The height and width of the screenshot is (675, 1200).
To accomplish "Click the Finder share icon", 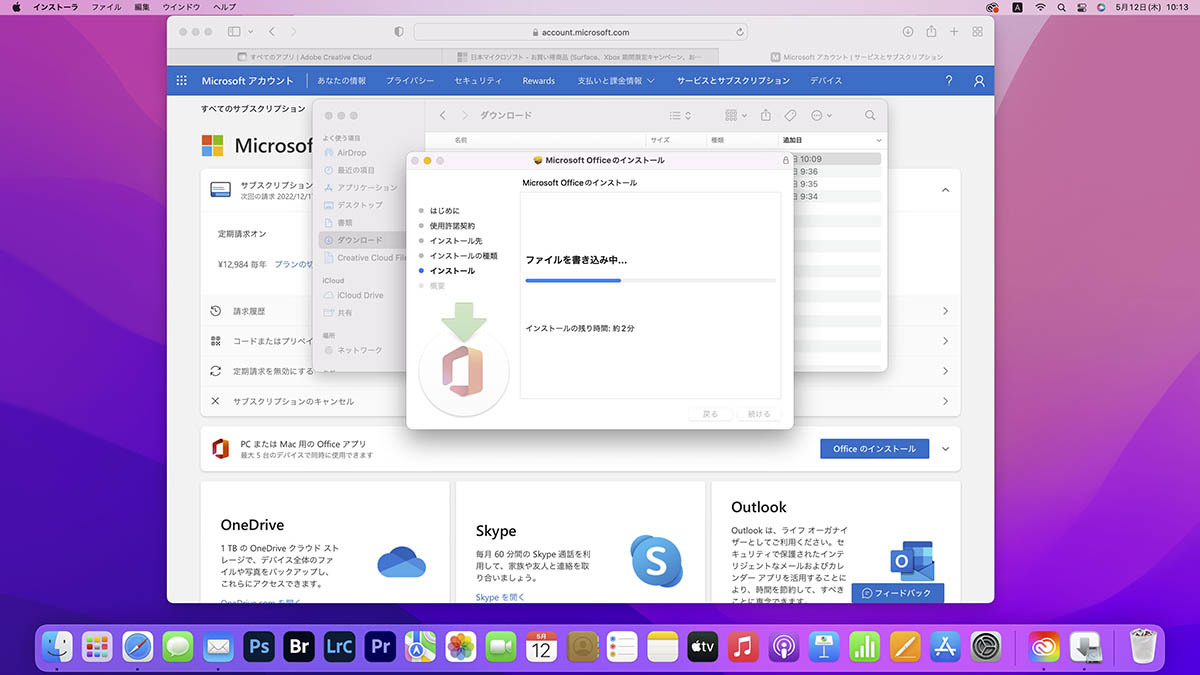I will click(766, 116).
